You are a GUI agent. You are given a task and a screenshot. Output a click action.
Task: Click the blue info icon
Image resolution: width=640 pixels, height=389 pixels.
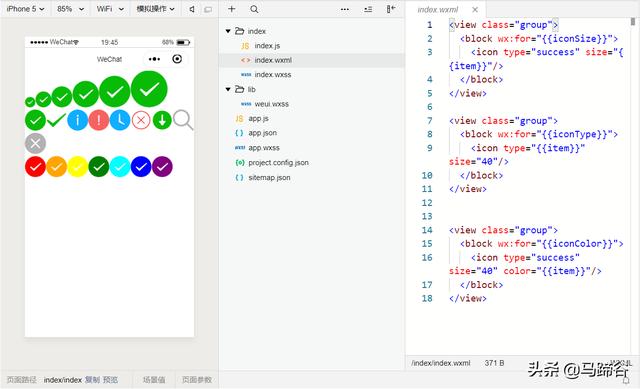click(78, 120)
